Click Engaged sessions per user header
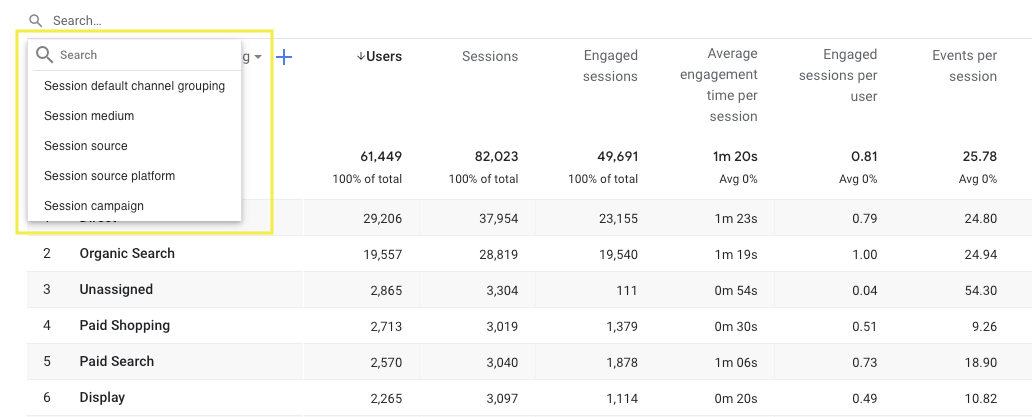The image size is (1032, 417). pyautogui.click(x=850, y=75)
